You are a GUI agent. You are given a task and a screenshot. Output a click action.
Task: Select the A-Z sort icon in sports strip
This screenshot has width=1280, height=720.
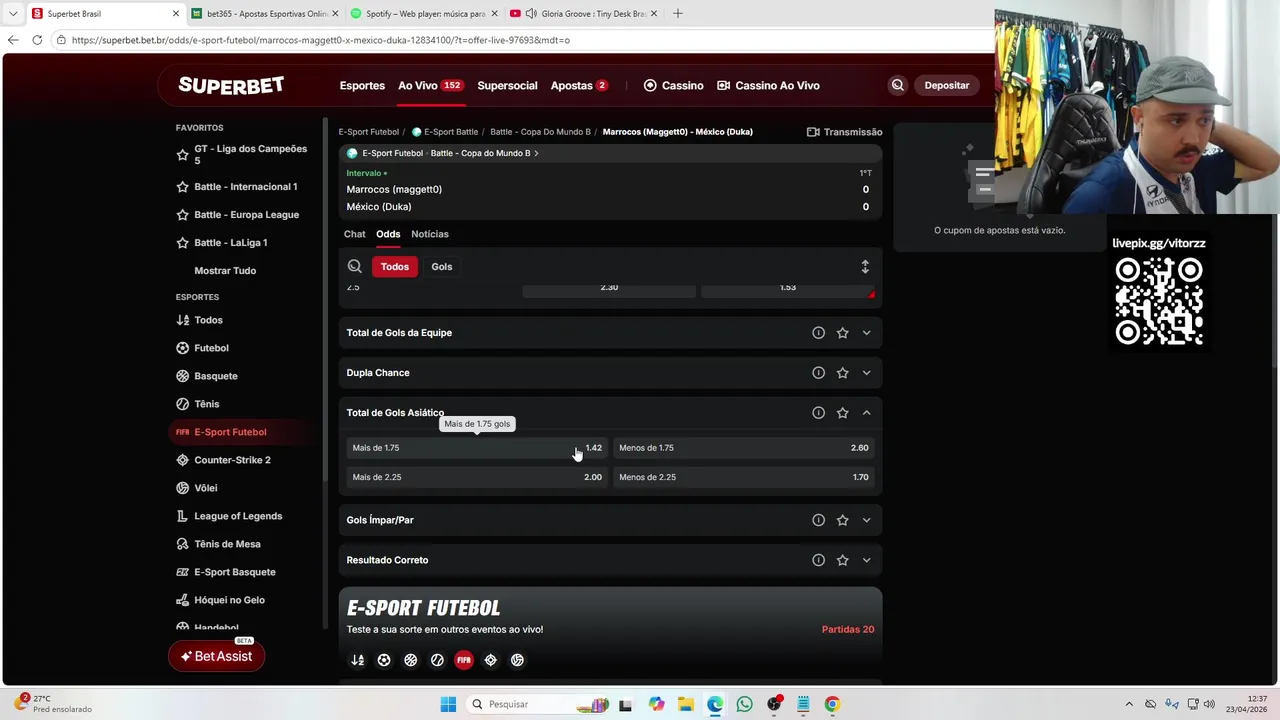pyautogui.click(x=357, y=660)
